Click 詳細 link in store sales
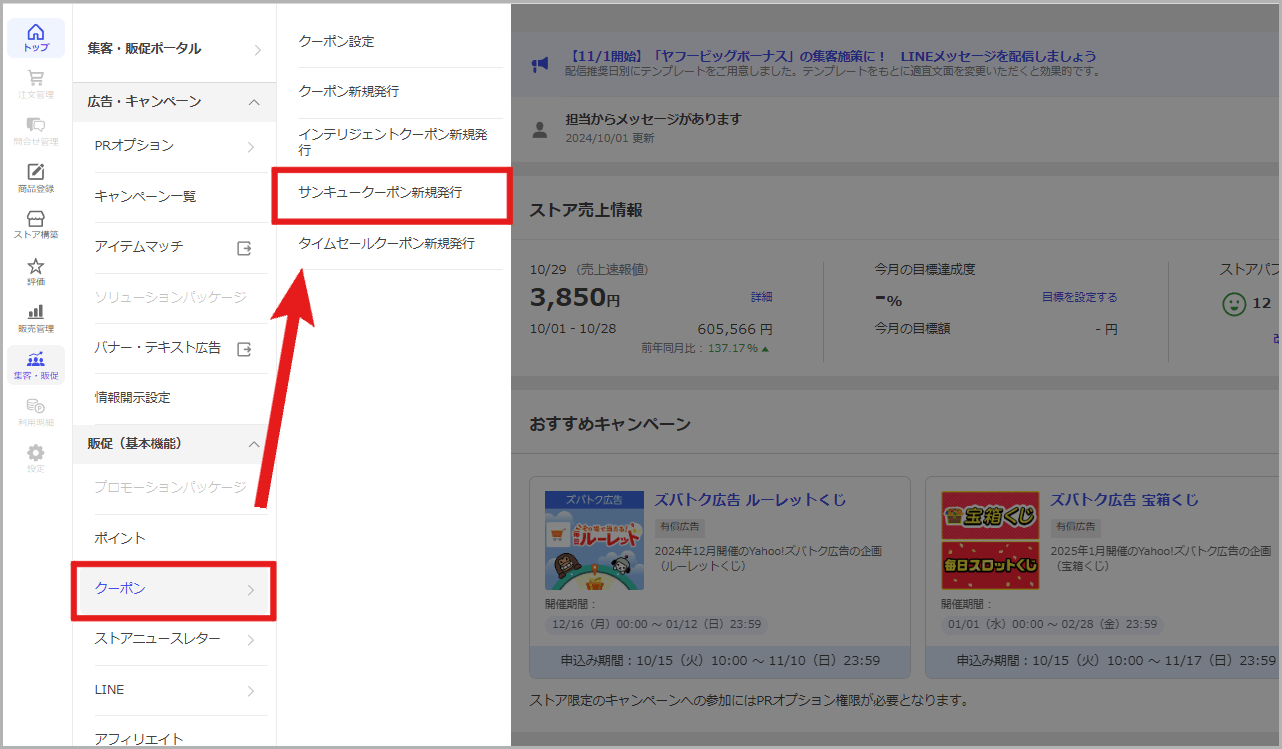Viewport: 1282px width, 749px height. [762, 297]
